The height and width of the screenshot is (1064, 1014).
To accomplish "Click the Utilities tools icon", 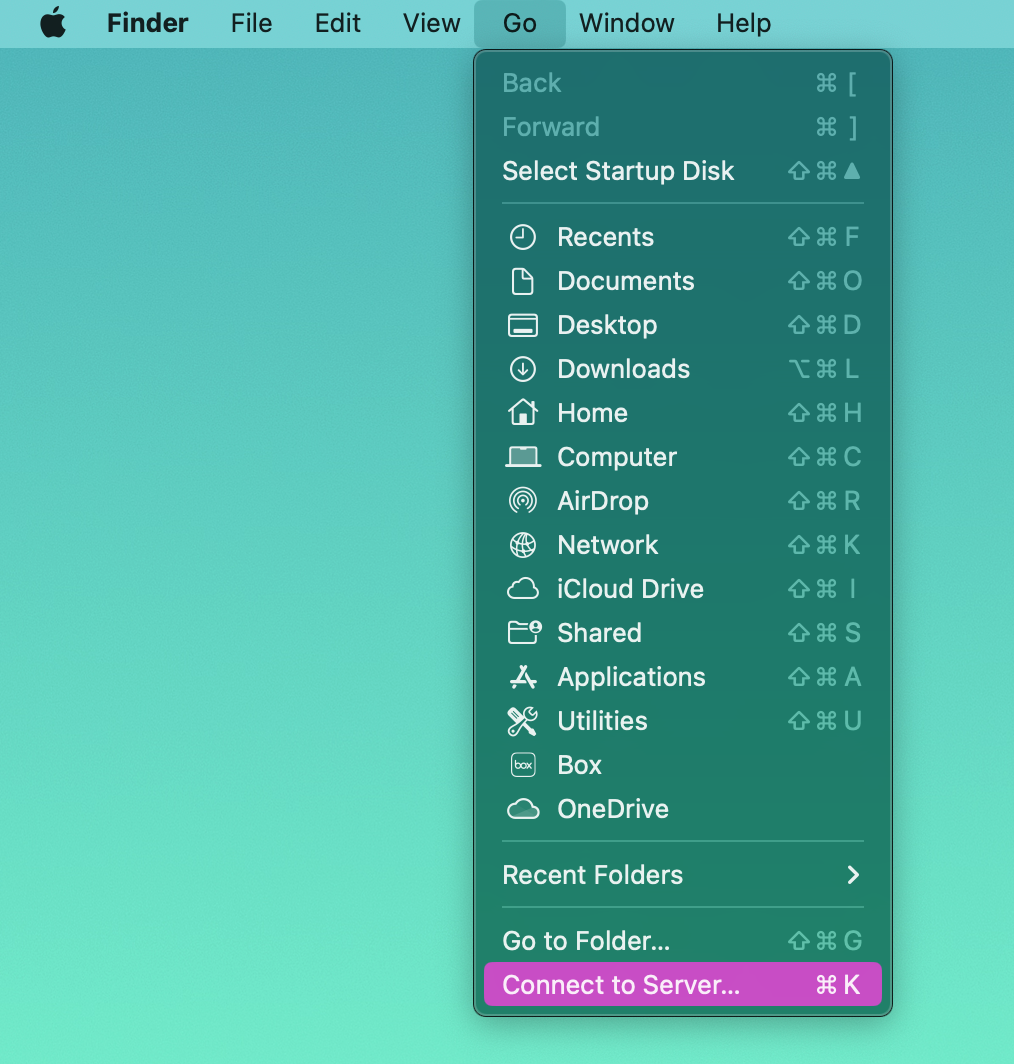I will (523, 721).
